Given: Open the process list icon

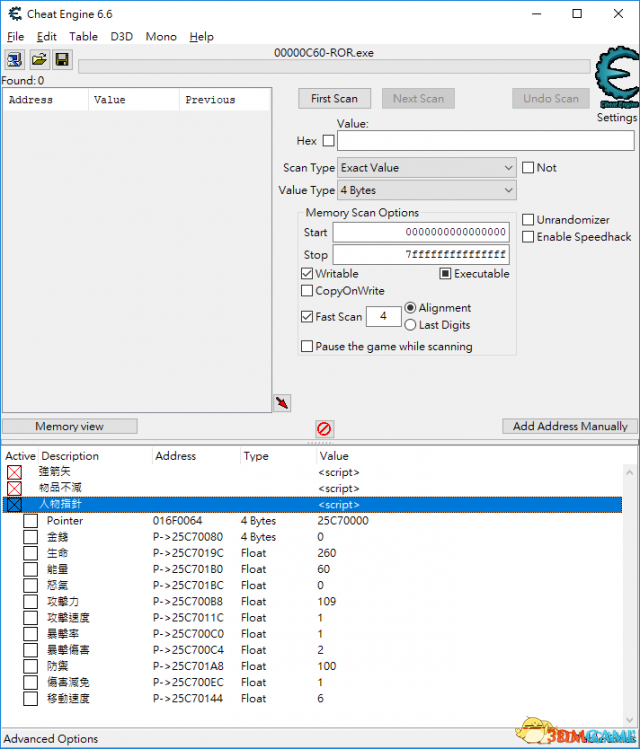Looking at the screenshot, I should coord(14,60).
